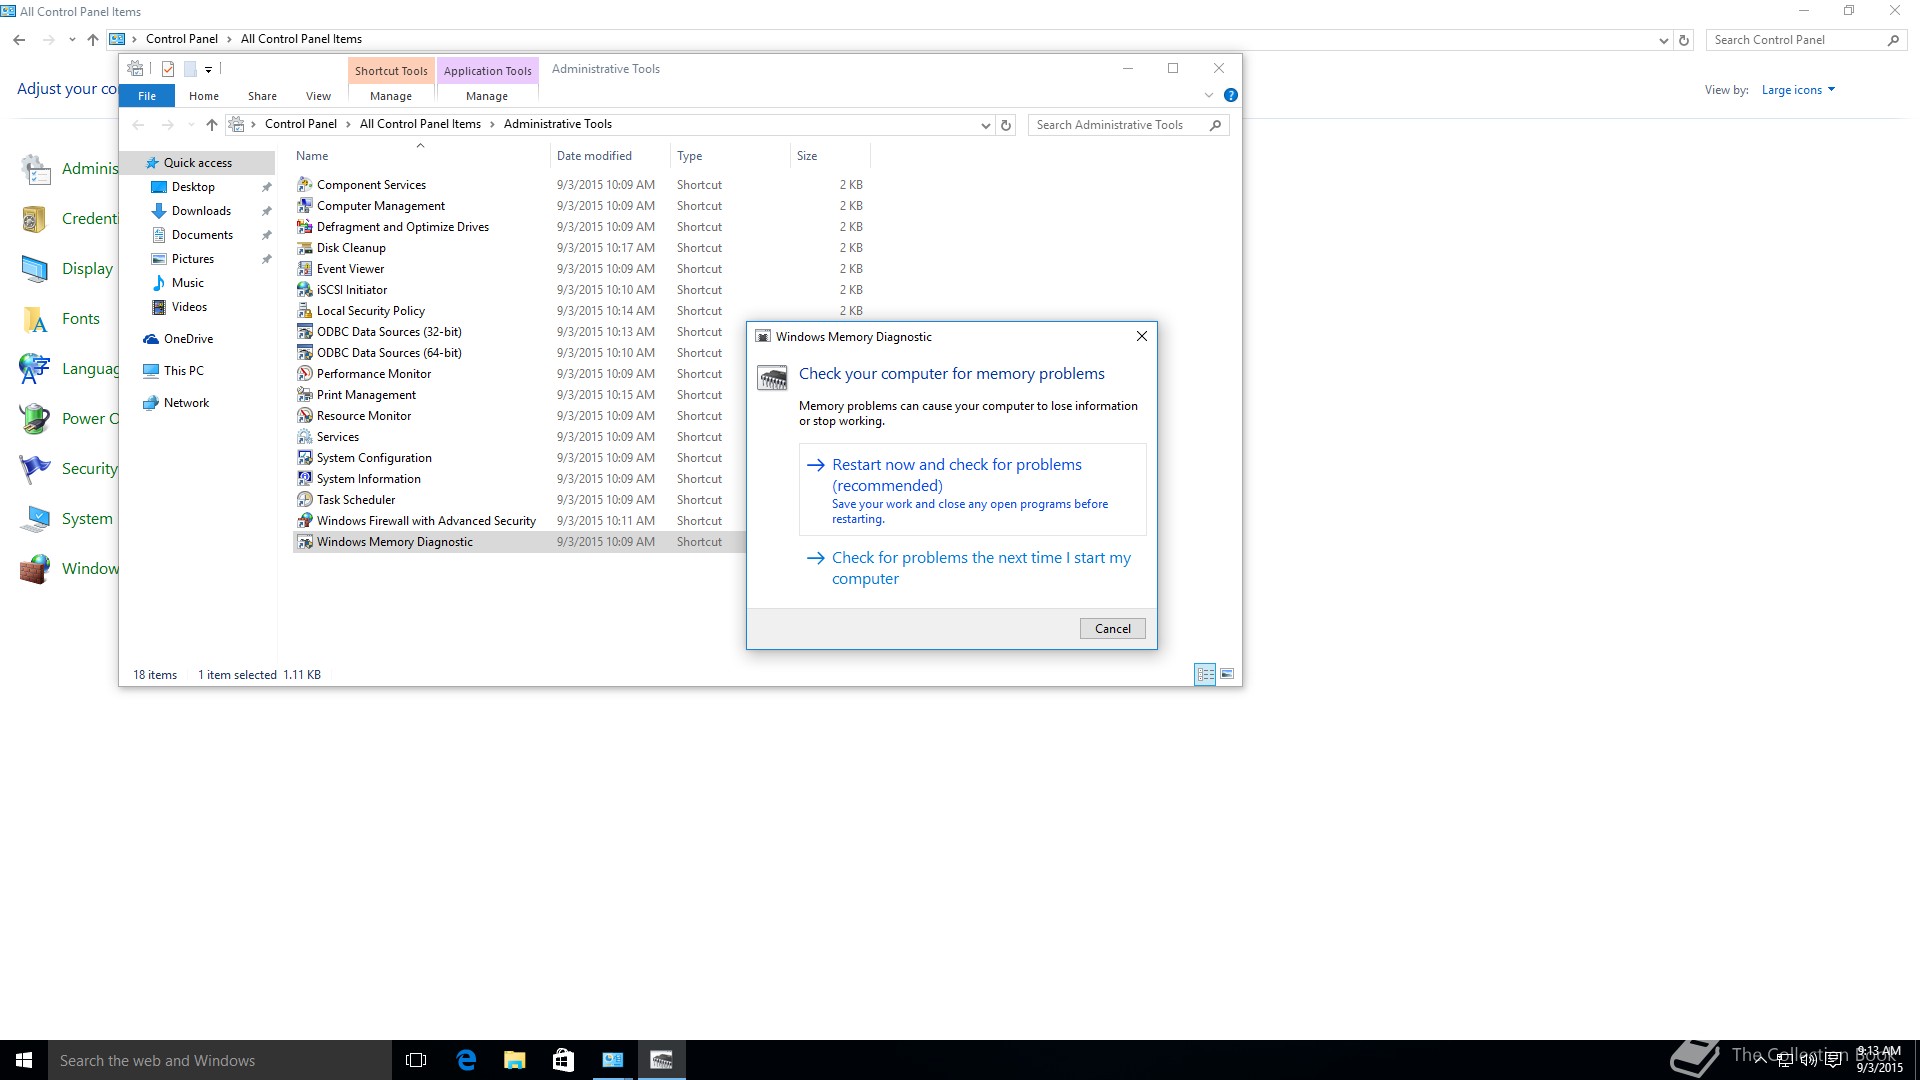
Task: Switch to details view in status bar
Action: pyautogui.click(x=1205, y=674)
